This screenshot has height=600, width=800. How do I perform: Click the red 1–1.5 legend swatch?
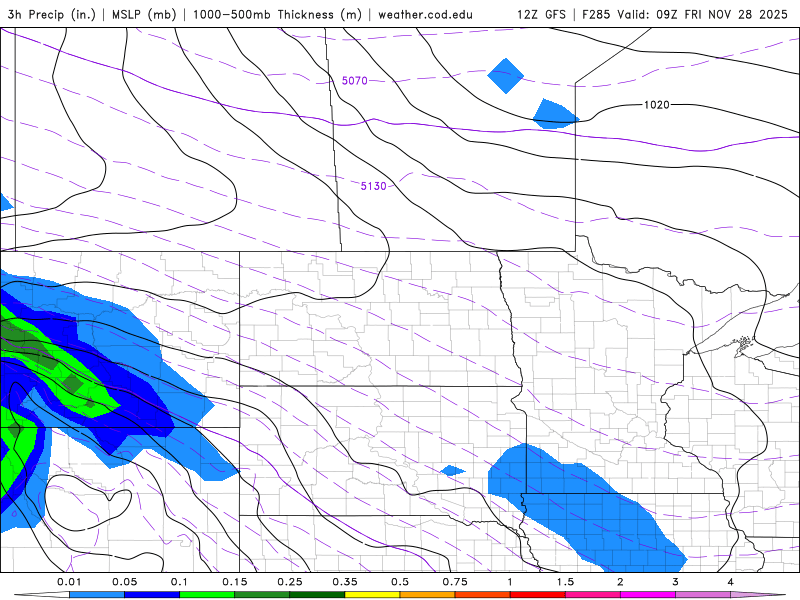coord(538,595)
